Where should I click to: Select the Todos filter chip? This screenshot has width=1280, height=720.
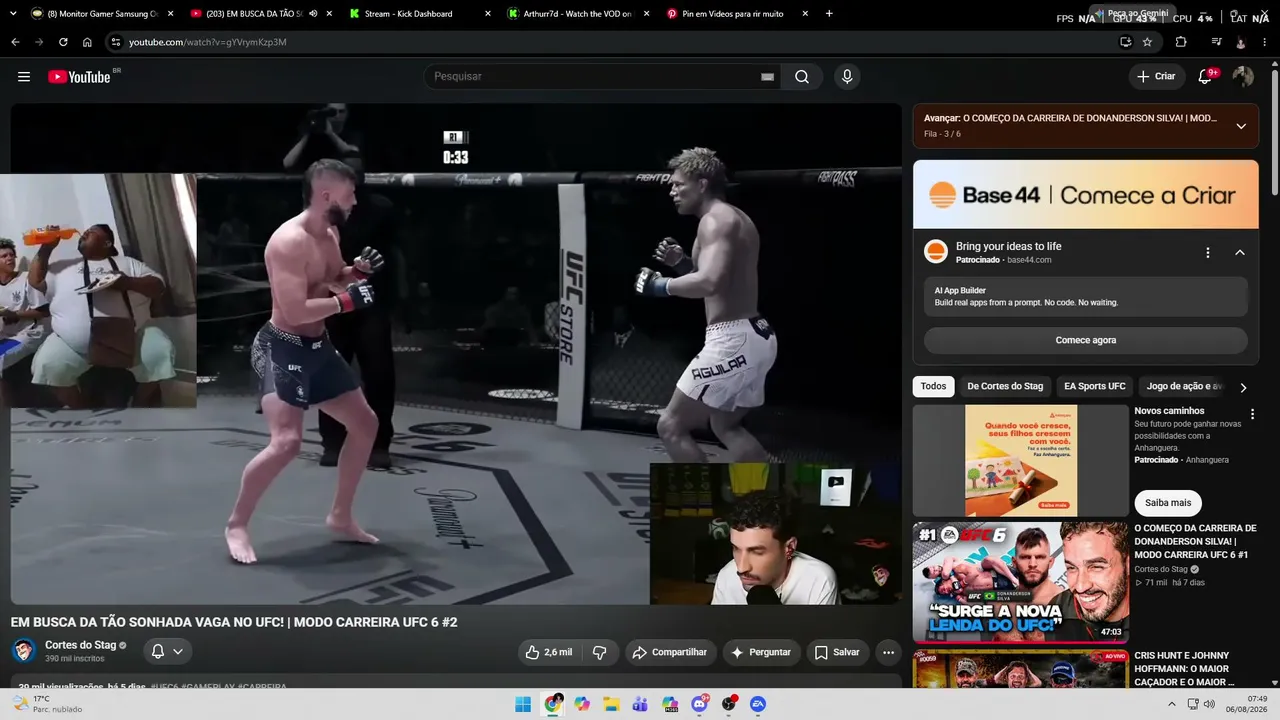point(933,386)
